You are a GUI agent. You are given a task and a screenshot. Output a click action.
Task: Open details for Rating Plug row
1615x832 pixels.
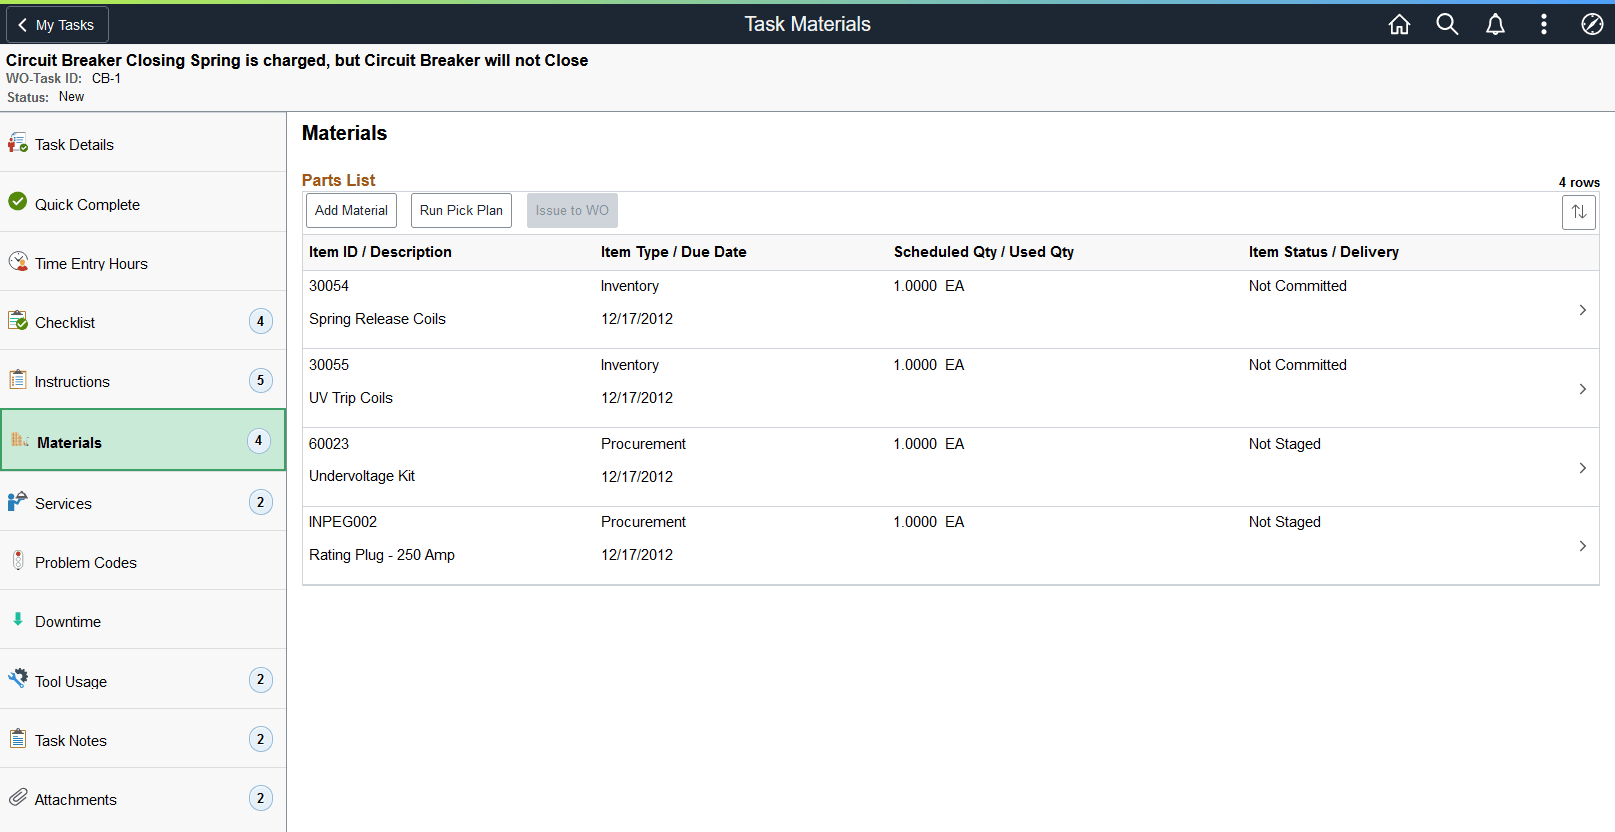click(x=1582, y=546)
